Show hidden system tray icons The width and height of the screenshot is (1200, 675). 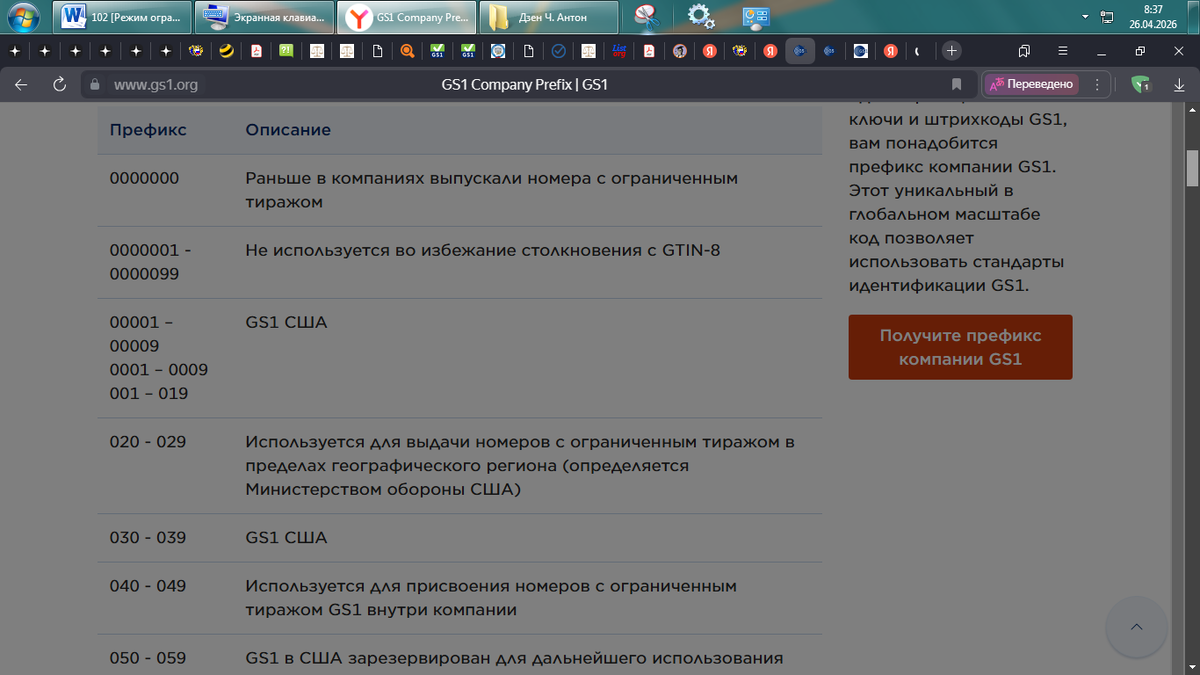click(x=1086, y=17)
